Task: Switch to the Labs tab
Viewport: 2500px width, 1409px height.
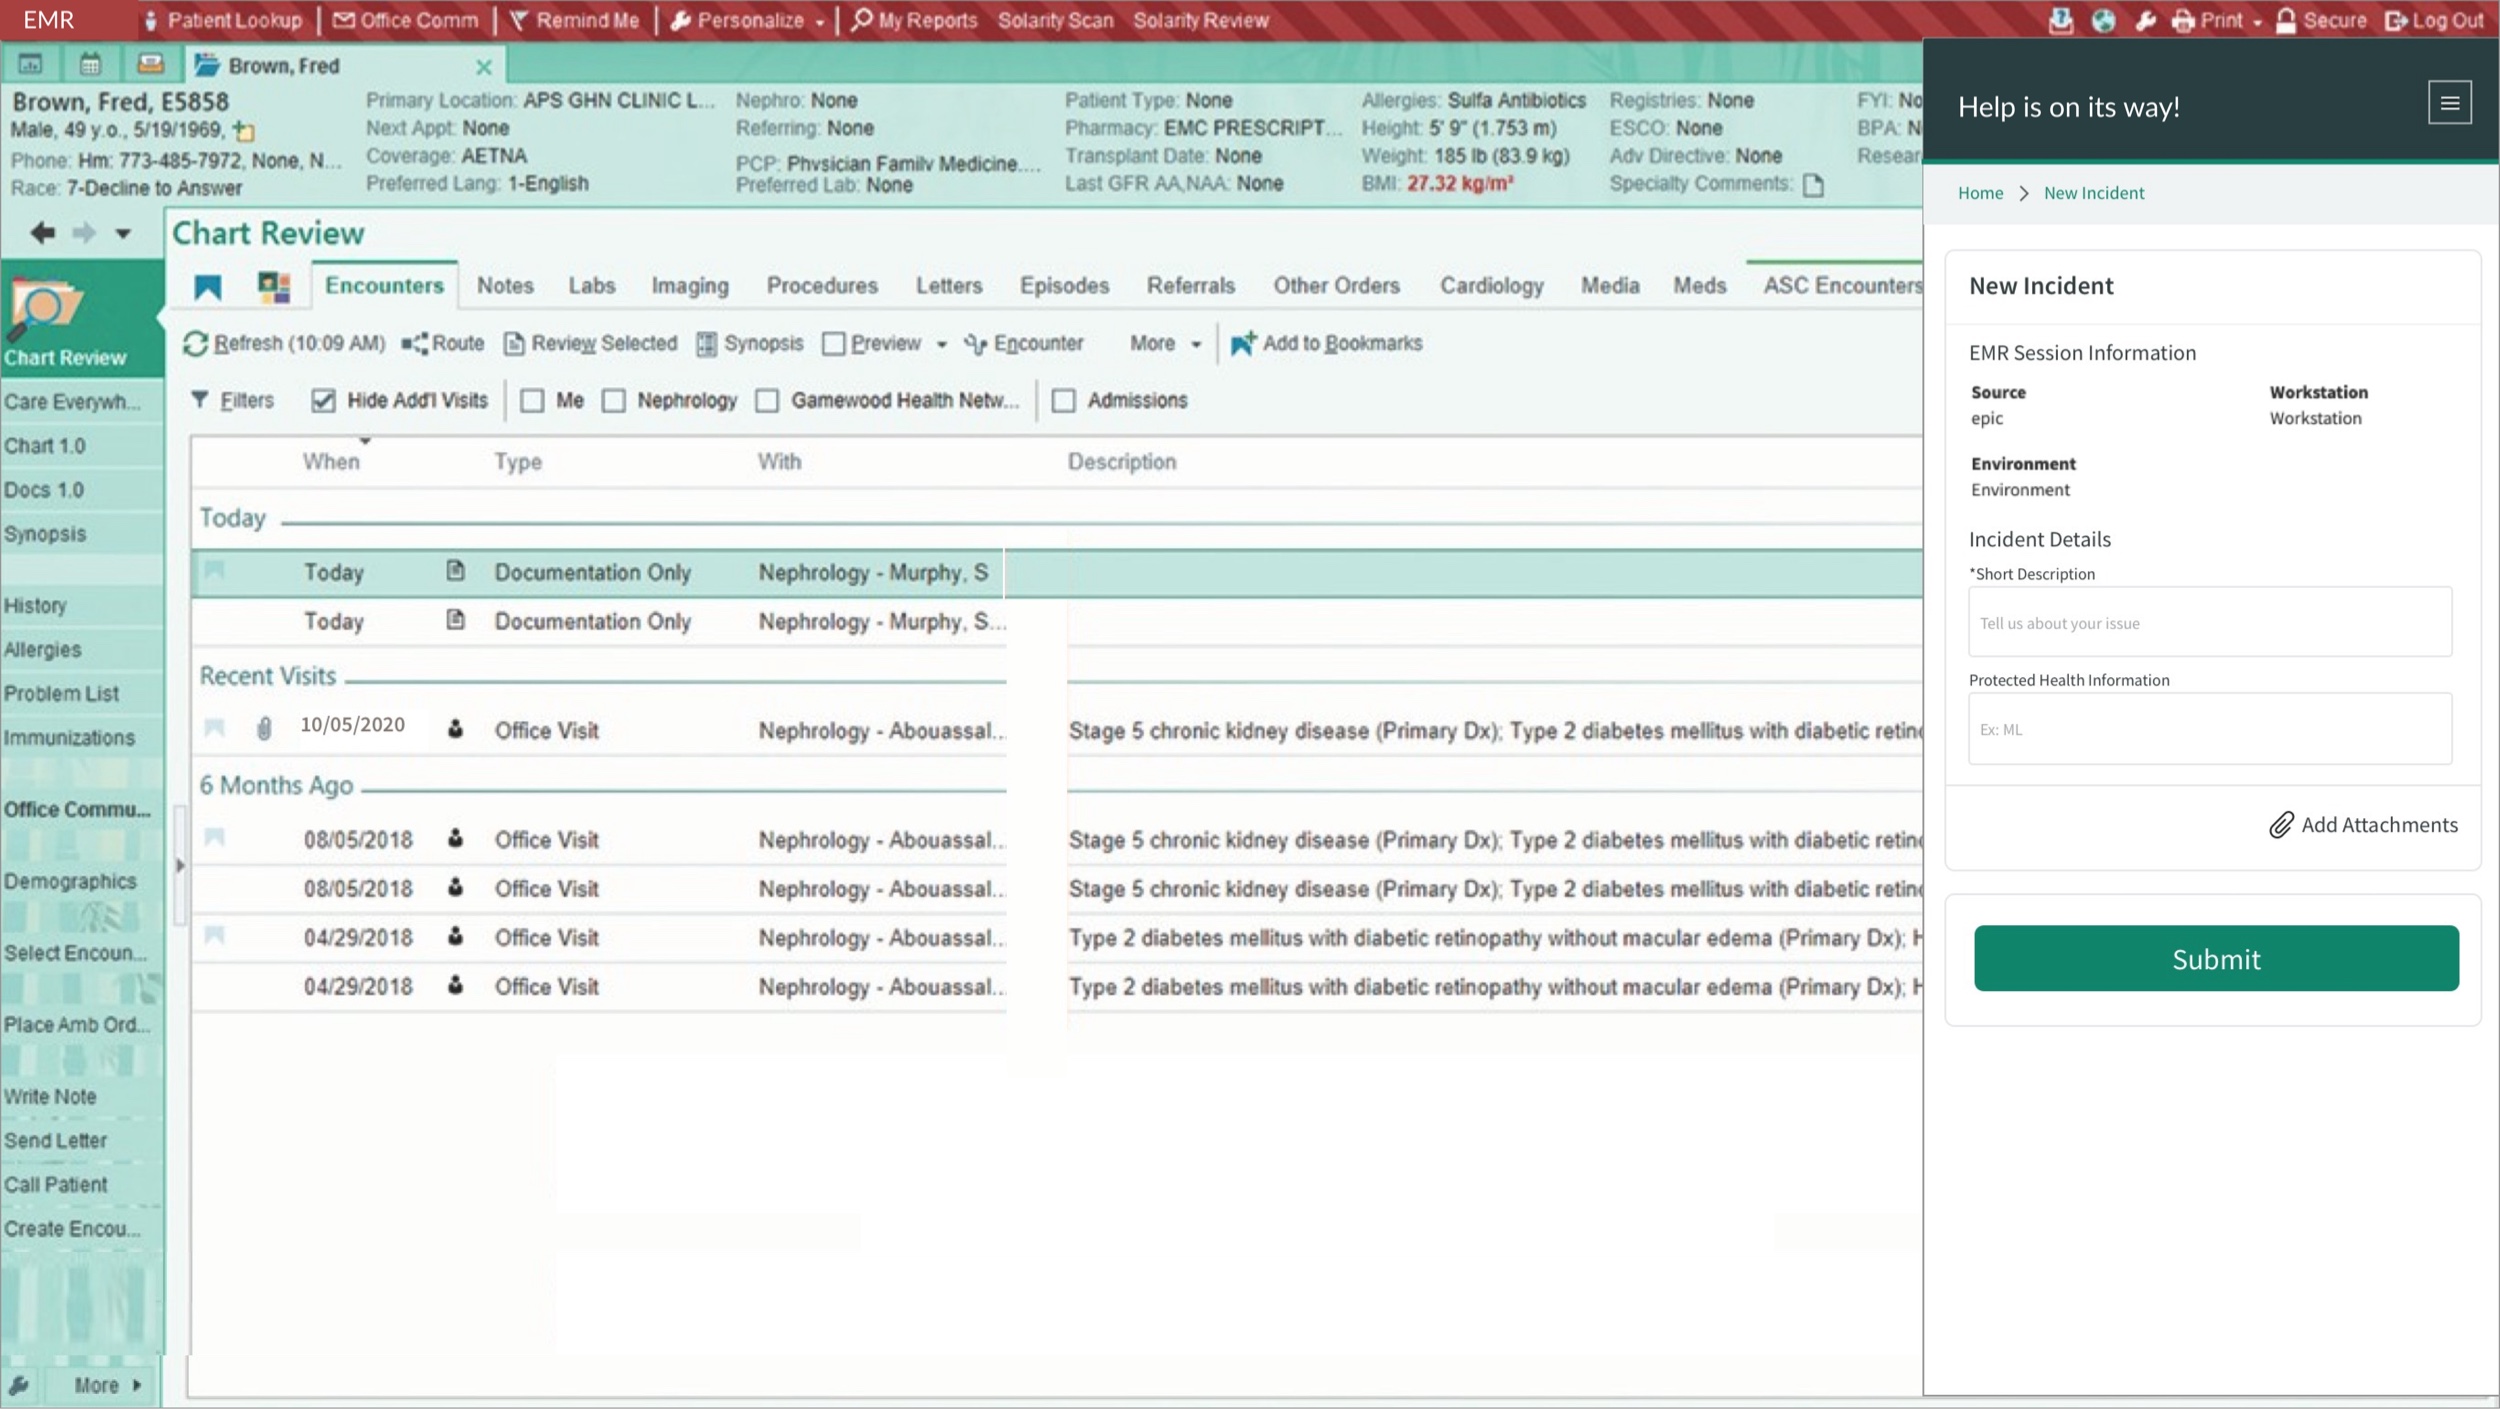Action: 592,286
